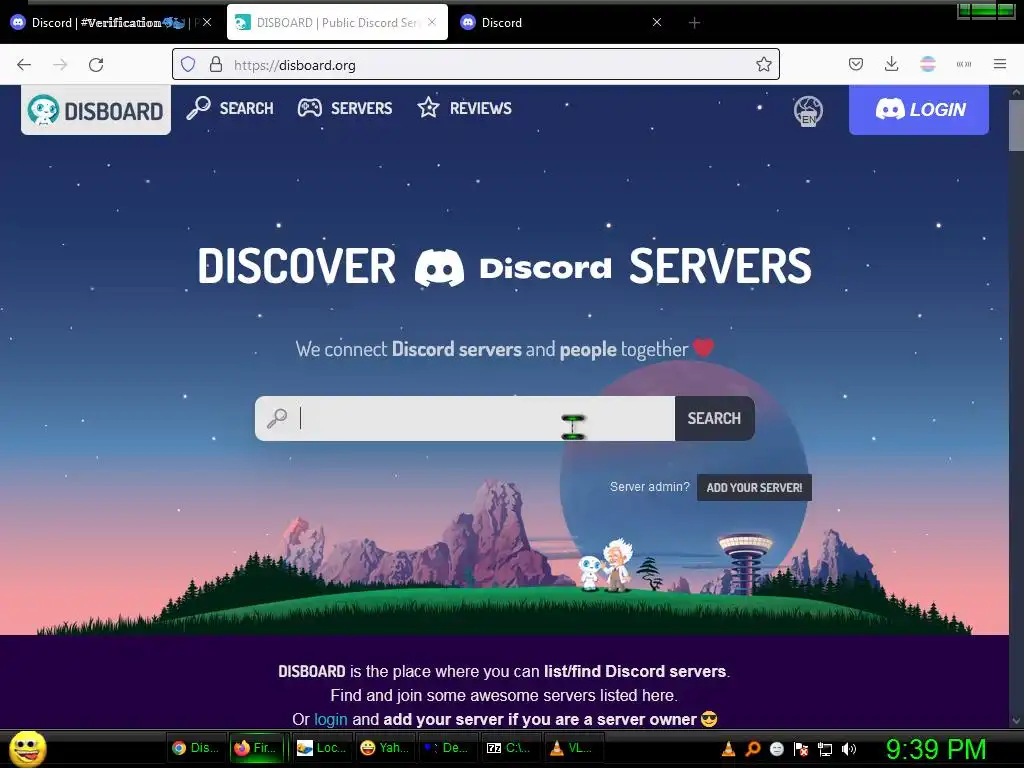Image resolution: width=1024 pixels, height=768 pixels.
Task: Close the DISBOARD tab
Action: [432, 22]
